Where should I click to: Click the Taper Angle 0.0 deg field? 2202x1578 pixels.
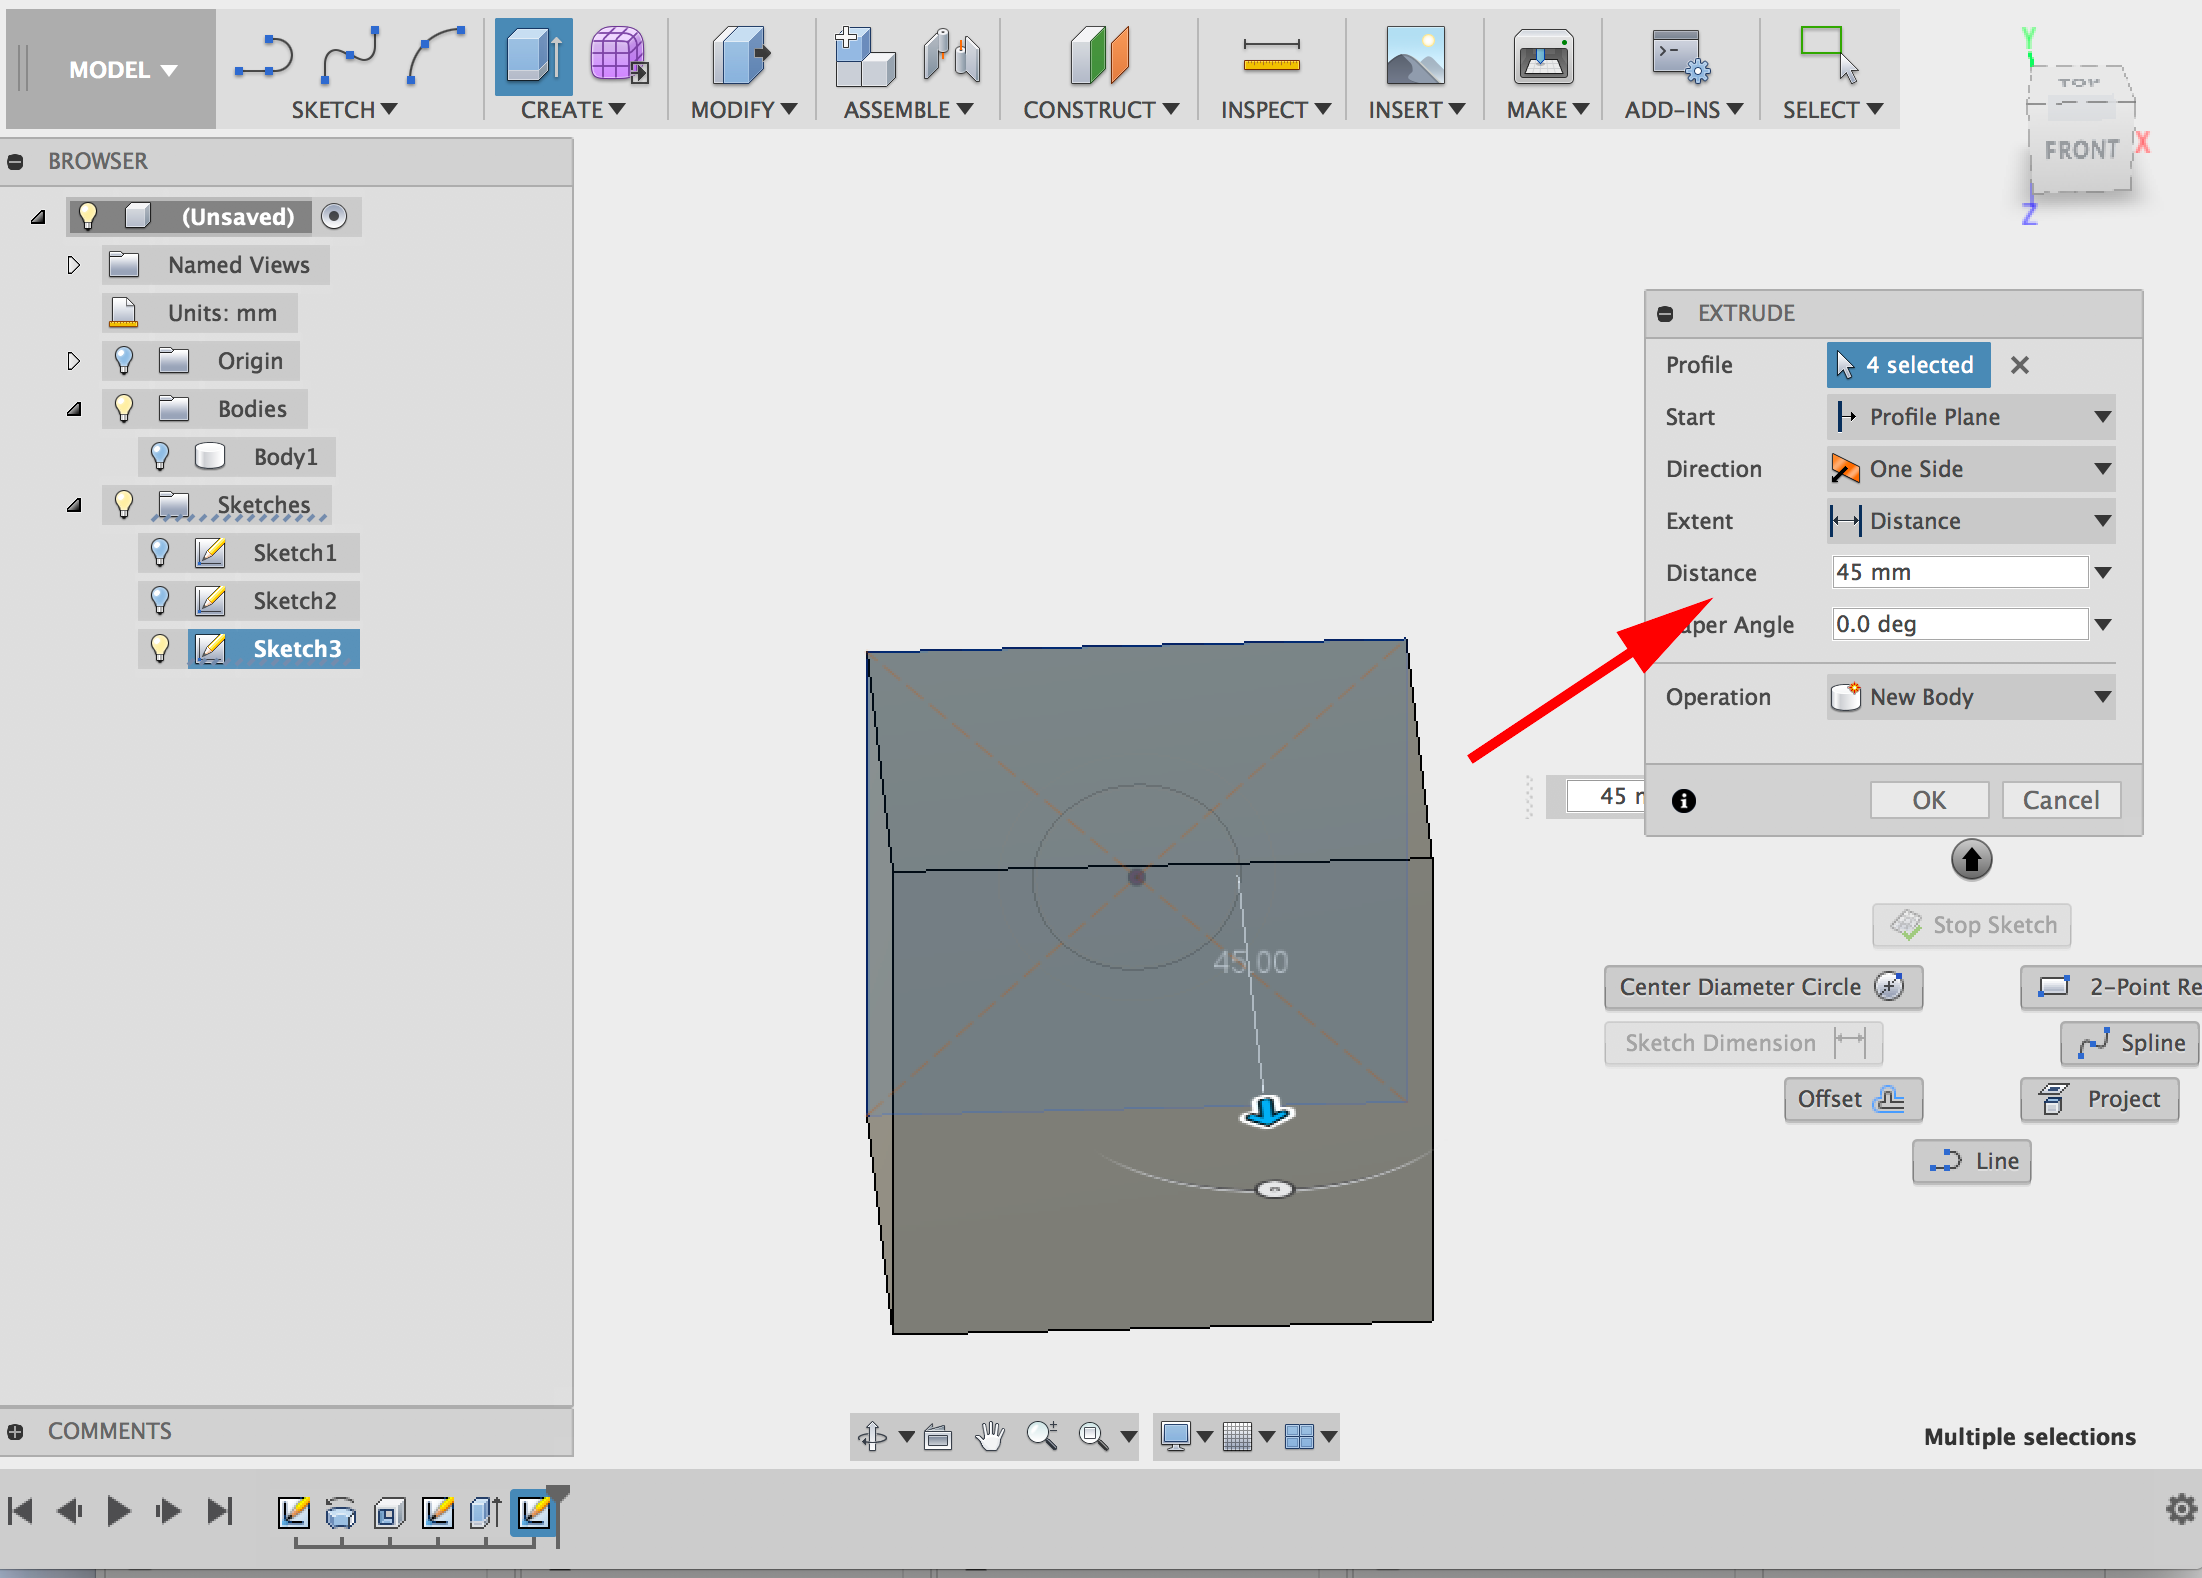tap(1959, 624)
